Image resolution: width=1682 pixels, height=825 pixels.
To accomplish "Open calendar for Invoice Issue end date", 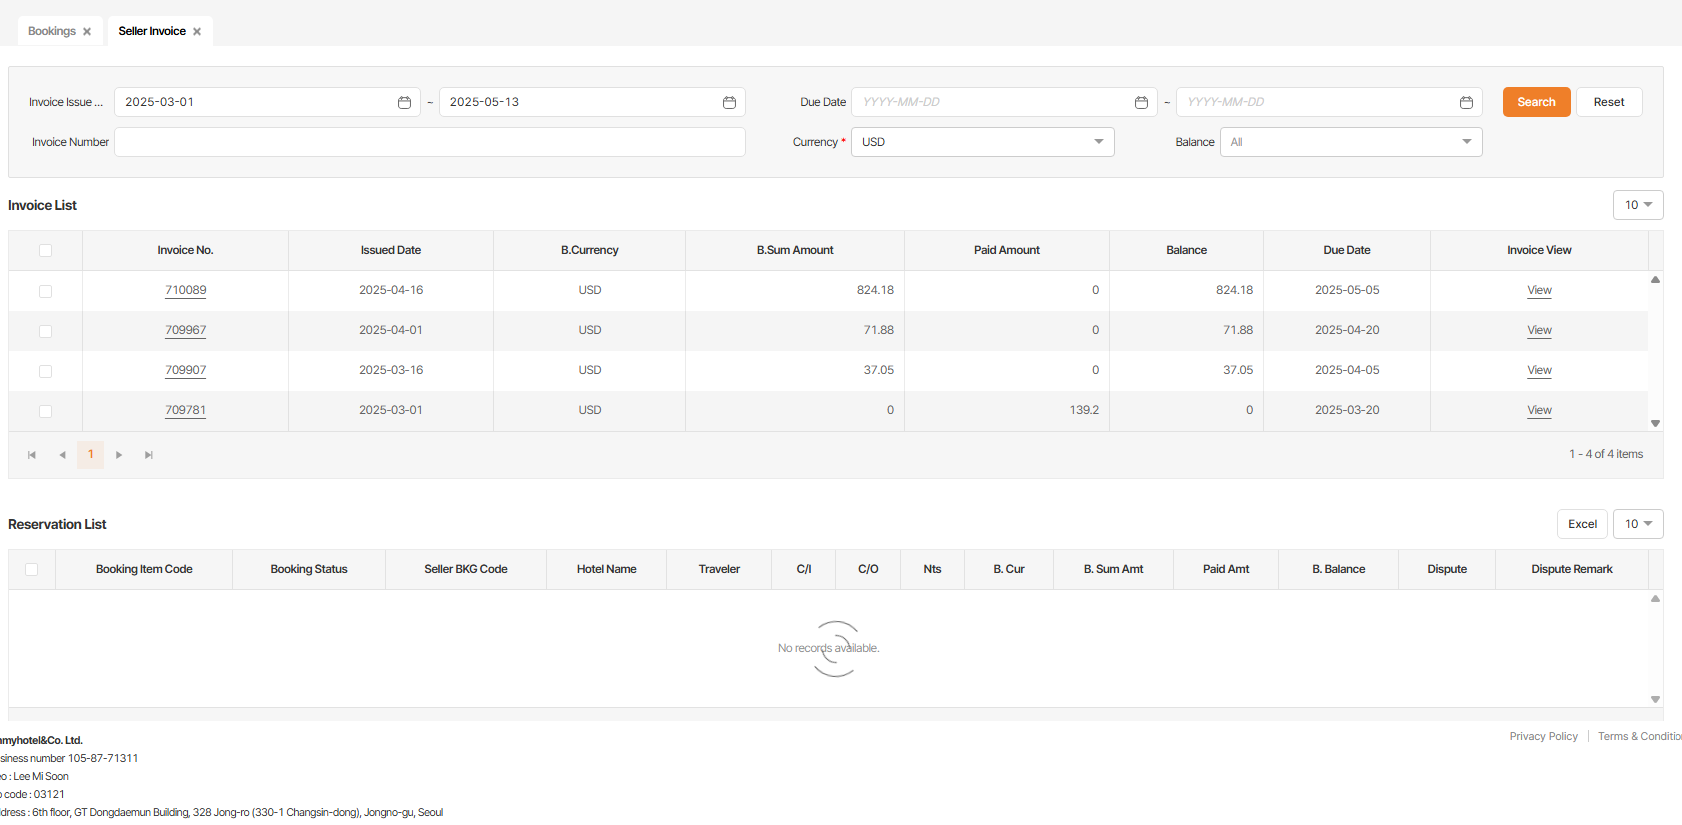I will [729, 102].
